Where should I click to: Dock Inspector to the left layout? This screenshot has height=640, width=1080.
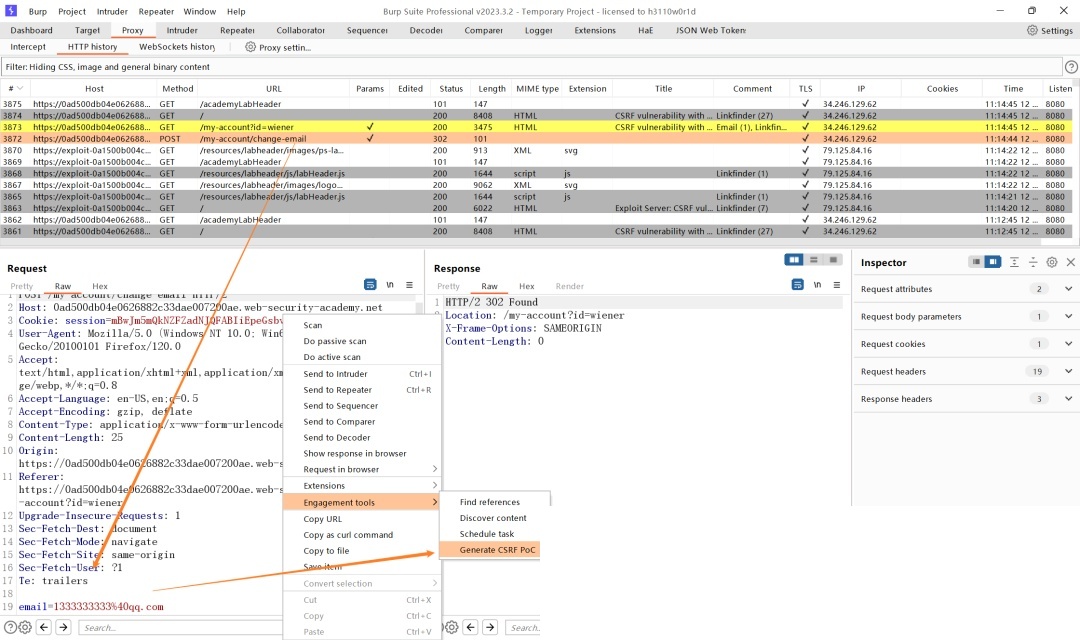pos(976,262)
